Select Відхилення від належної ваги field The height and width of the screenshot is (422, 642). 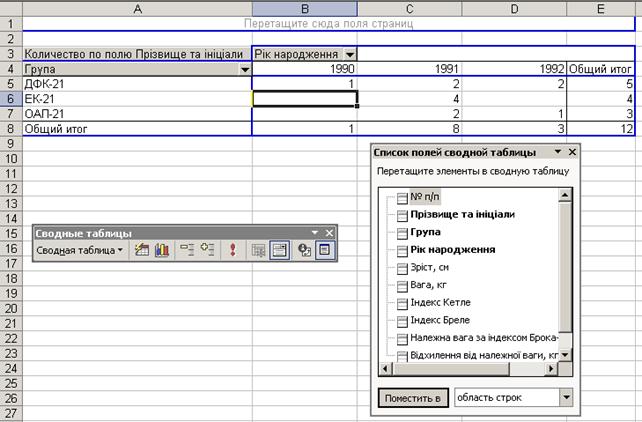[x=484, y=355]
